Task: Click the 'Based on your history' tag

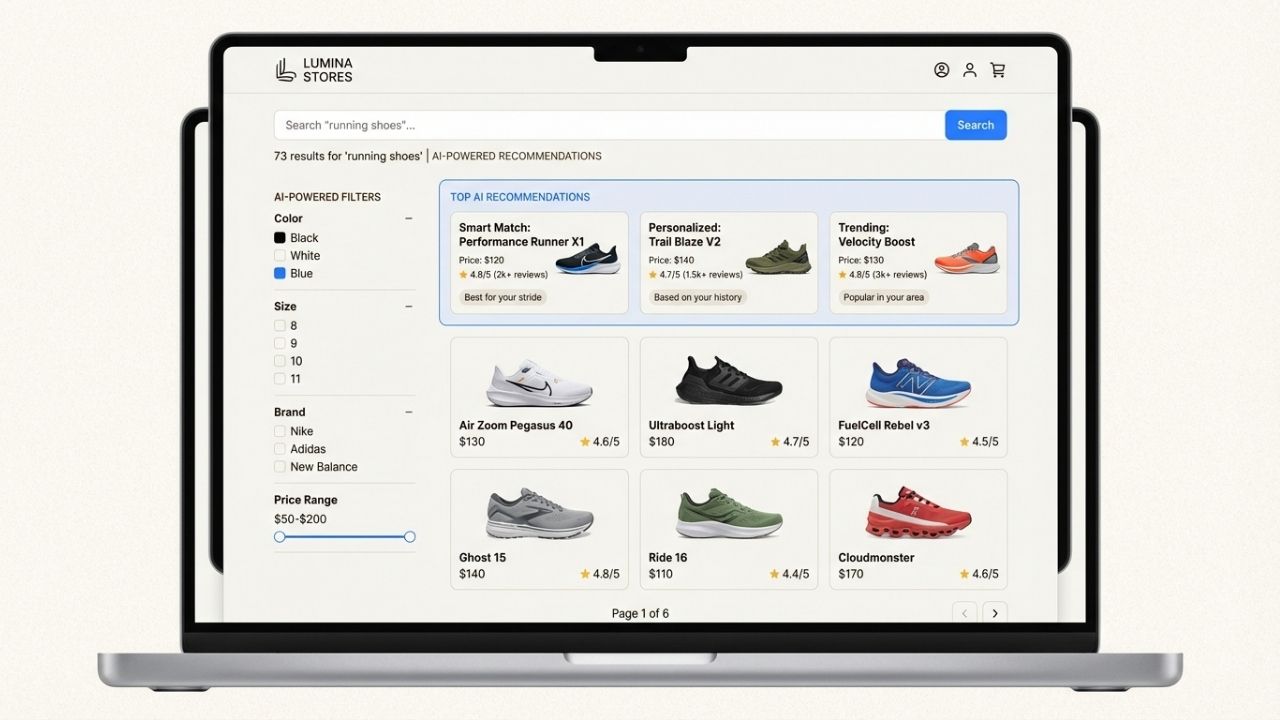Action: (x=698, y=297)
